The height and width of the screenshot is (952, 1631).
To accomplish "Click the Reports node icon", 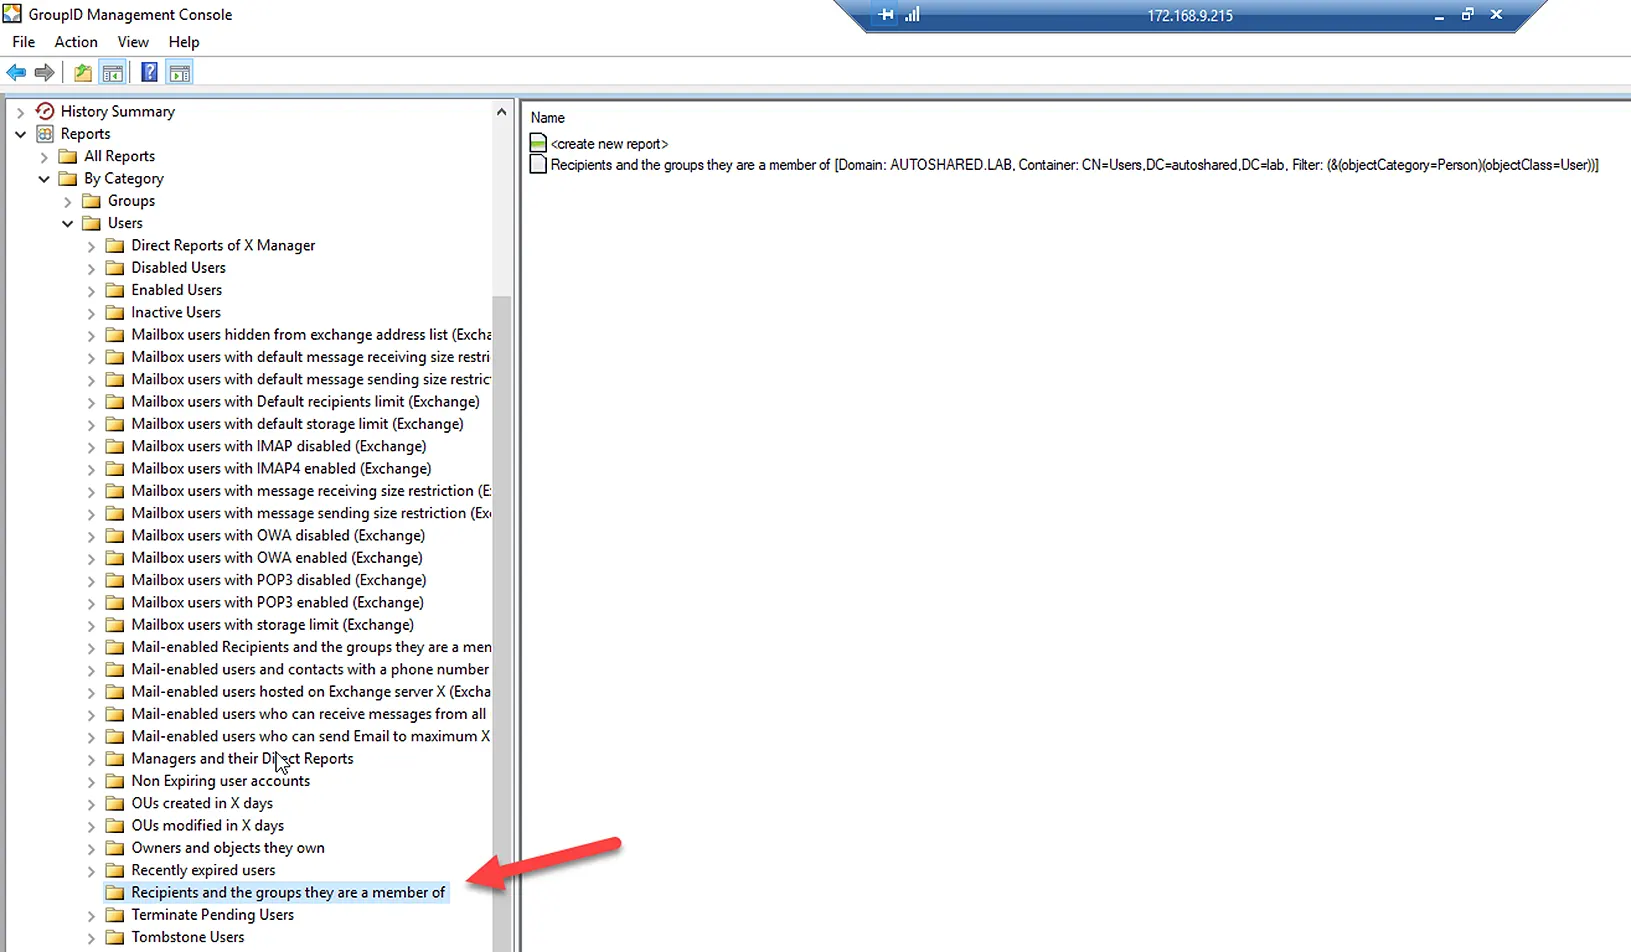I will click(x=45, y=133).
